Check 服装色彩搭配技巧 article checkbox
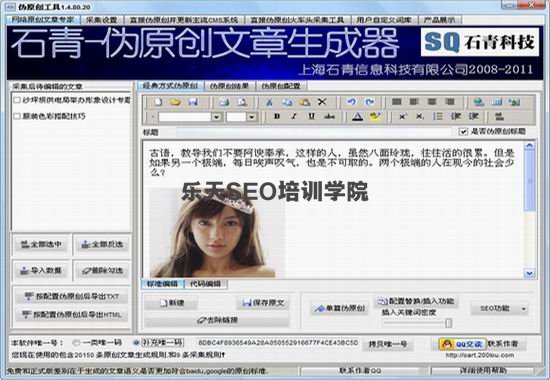 pos(16,116)
